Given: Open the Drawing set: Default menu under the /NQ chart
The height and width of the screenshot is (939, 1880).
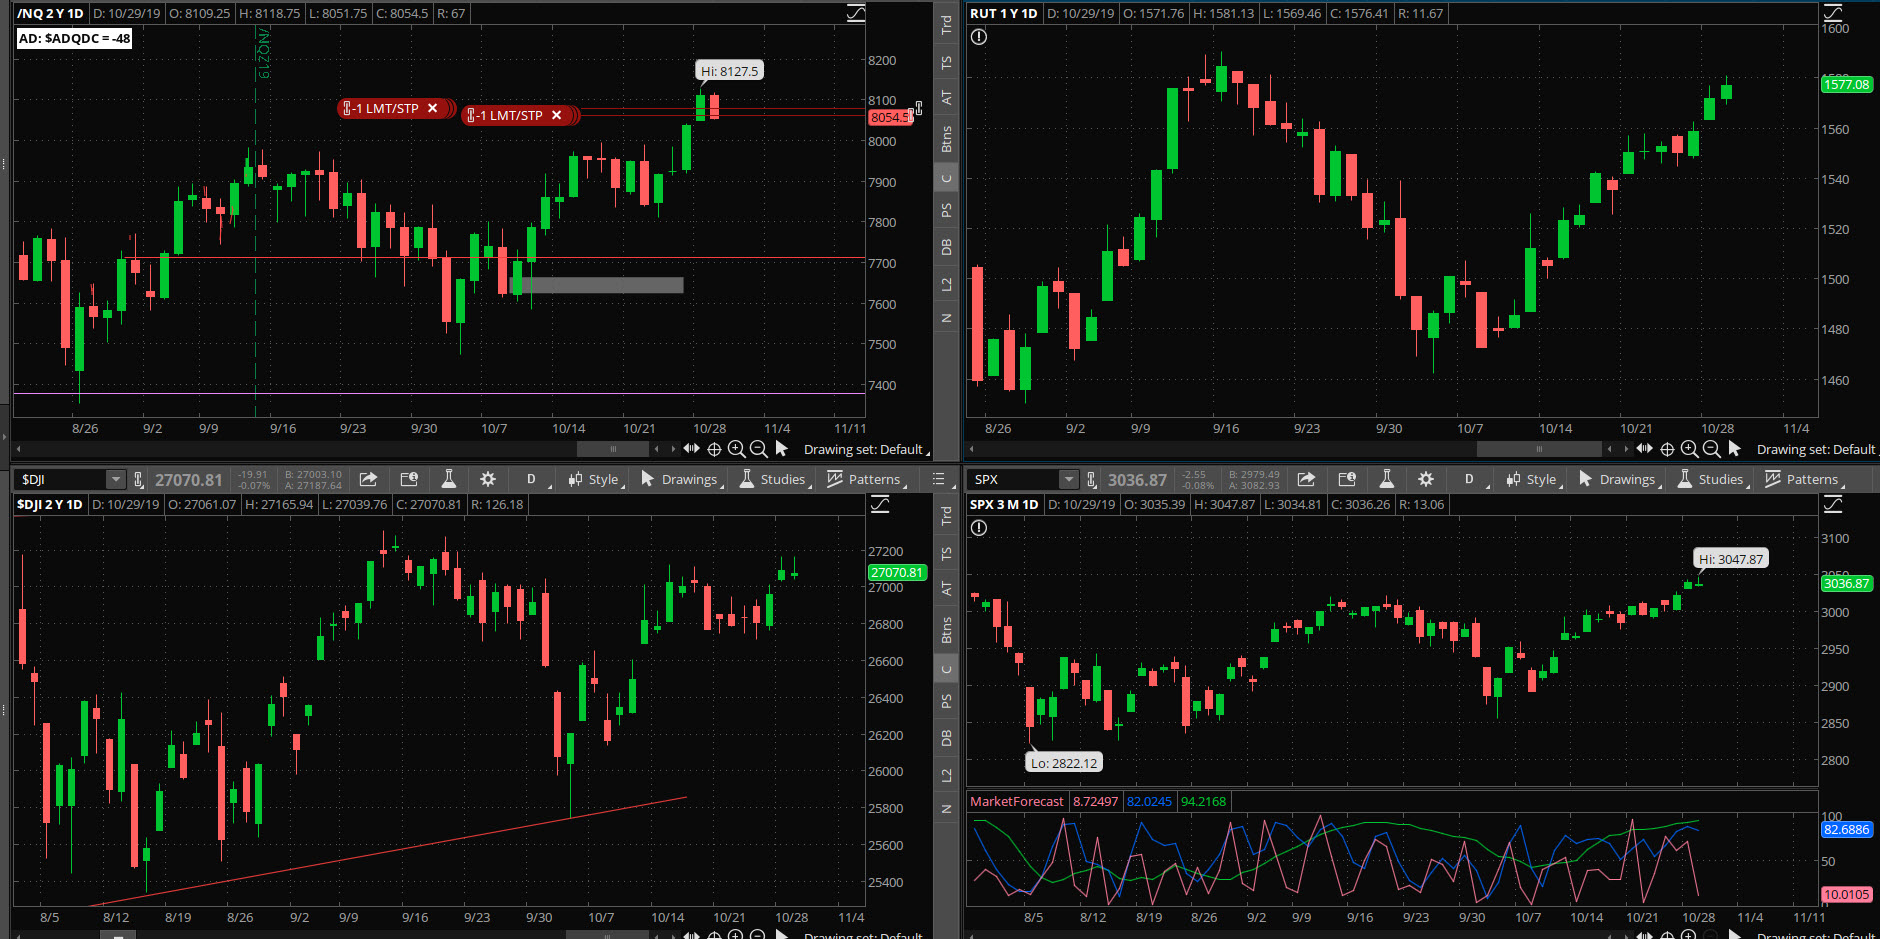Looking at the screenshot, I should [866, 449].
